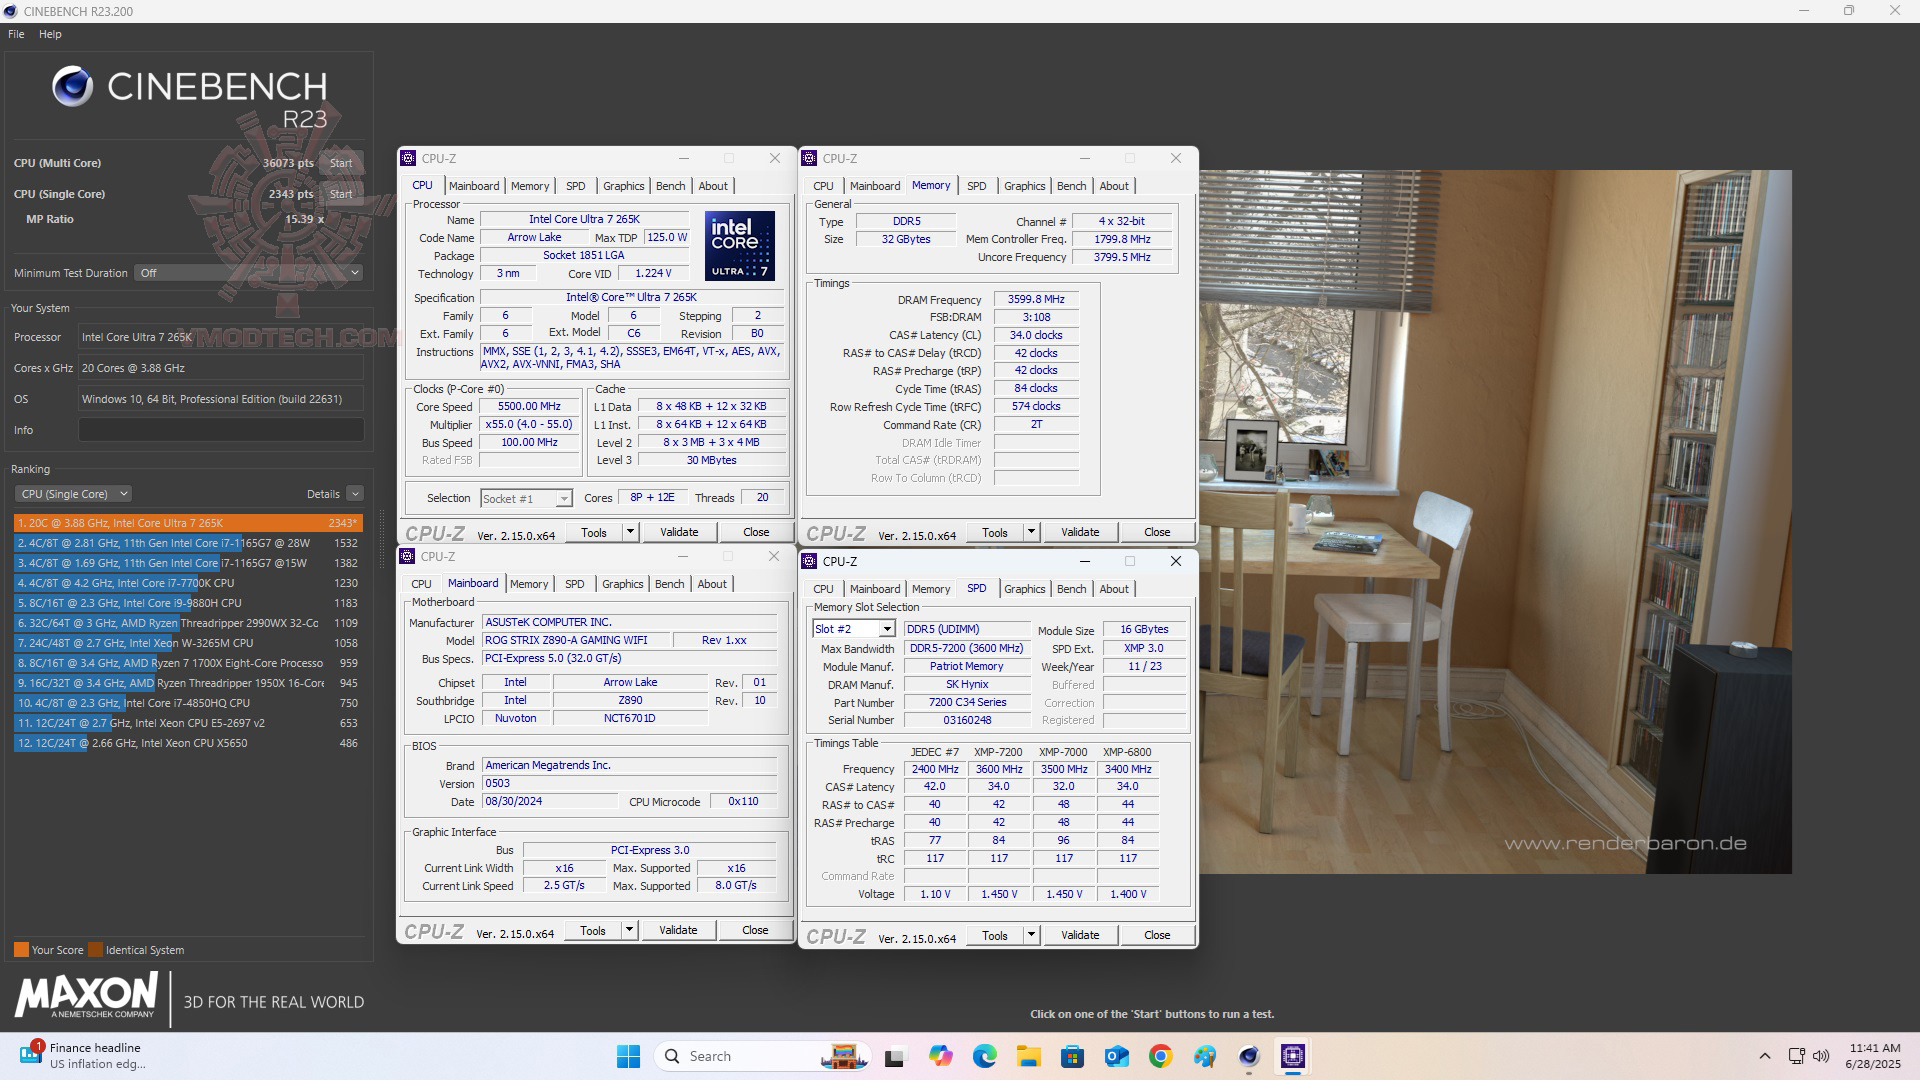Click the volume icon in the system tray
The height and width of the screenshot is (1080, 1920).
point(1820,1055)
